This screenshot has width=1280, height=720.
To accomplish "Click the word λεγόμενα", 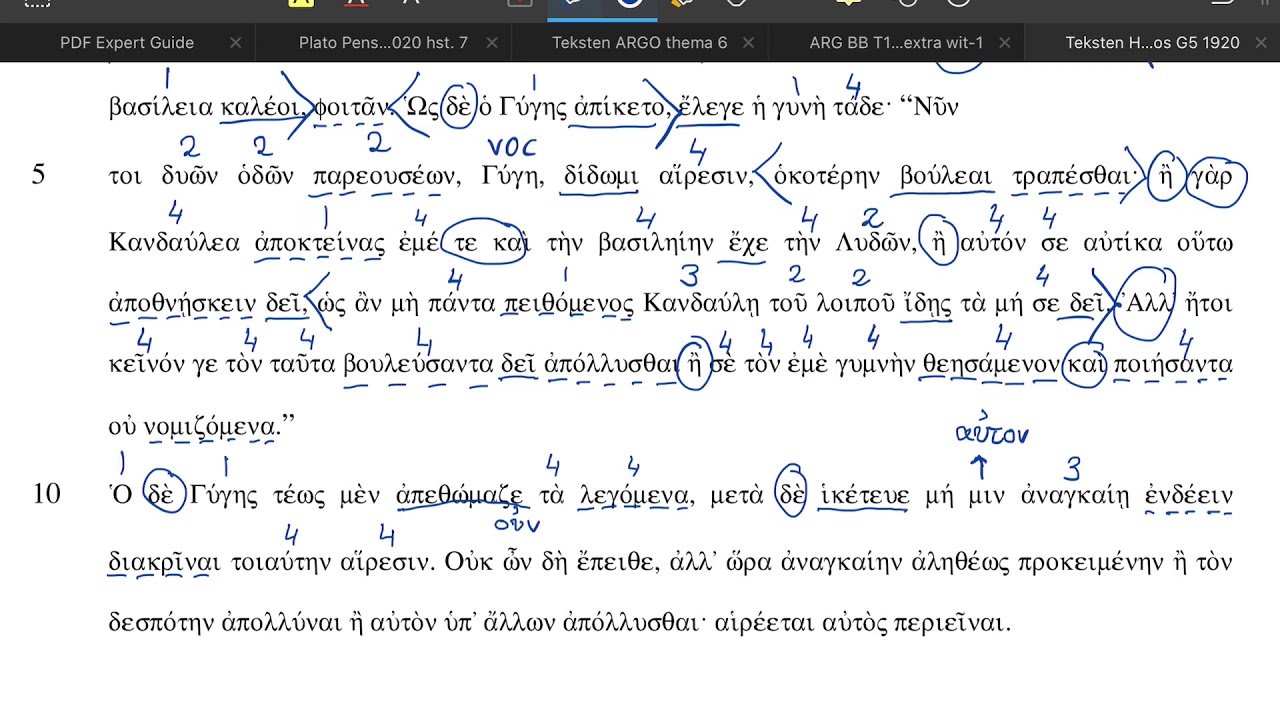I will click(x=635, y=495).
